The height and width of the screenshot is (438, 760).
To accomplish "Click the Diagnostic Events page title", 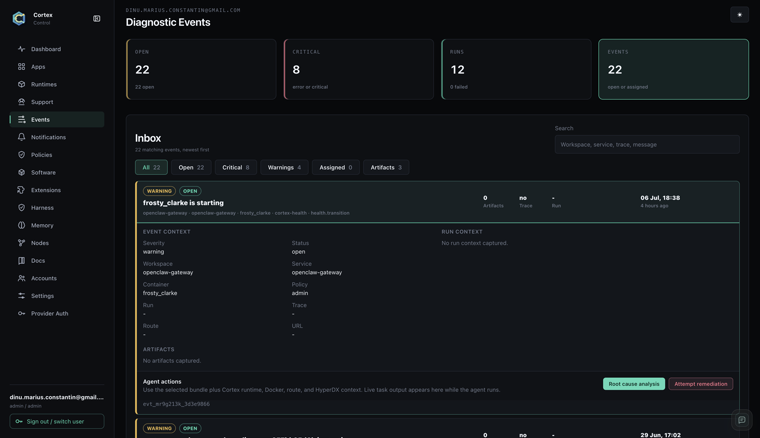I will [168, 22].
